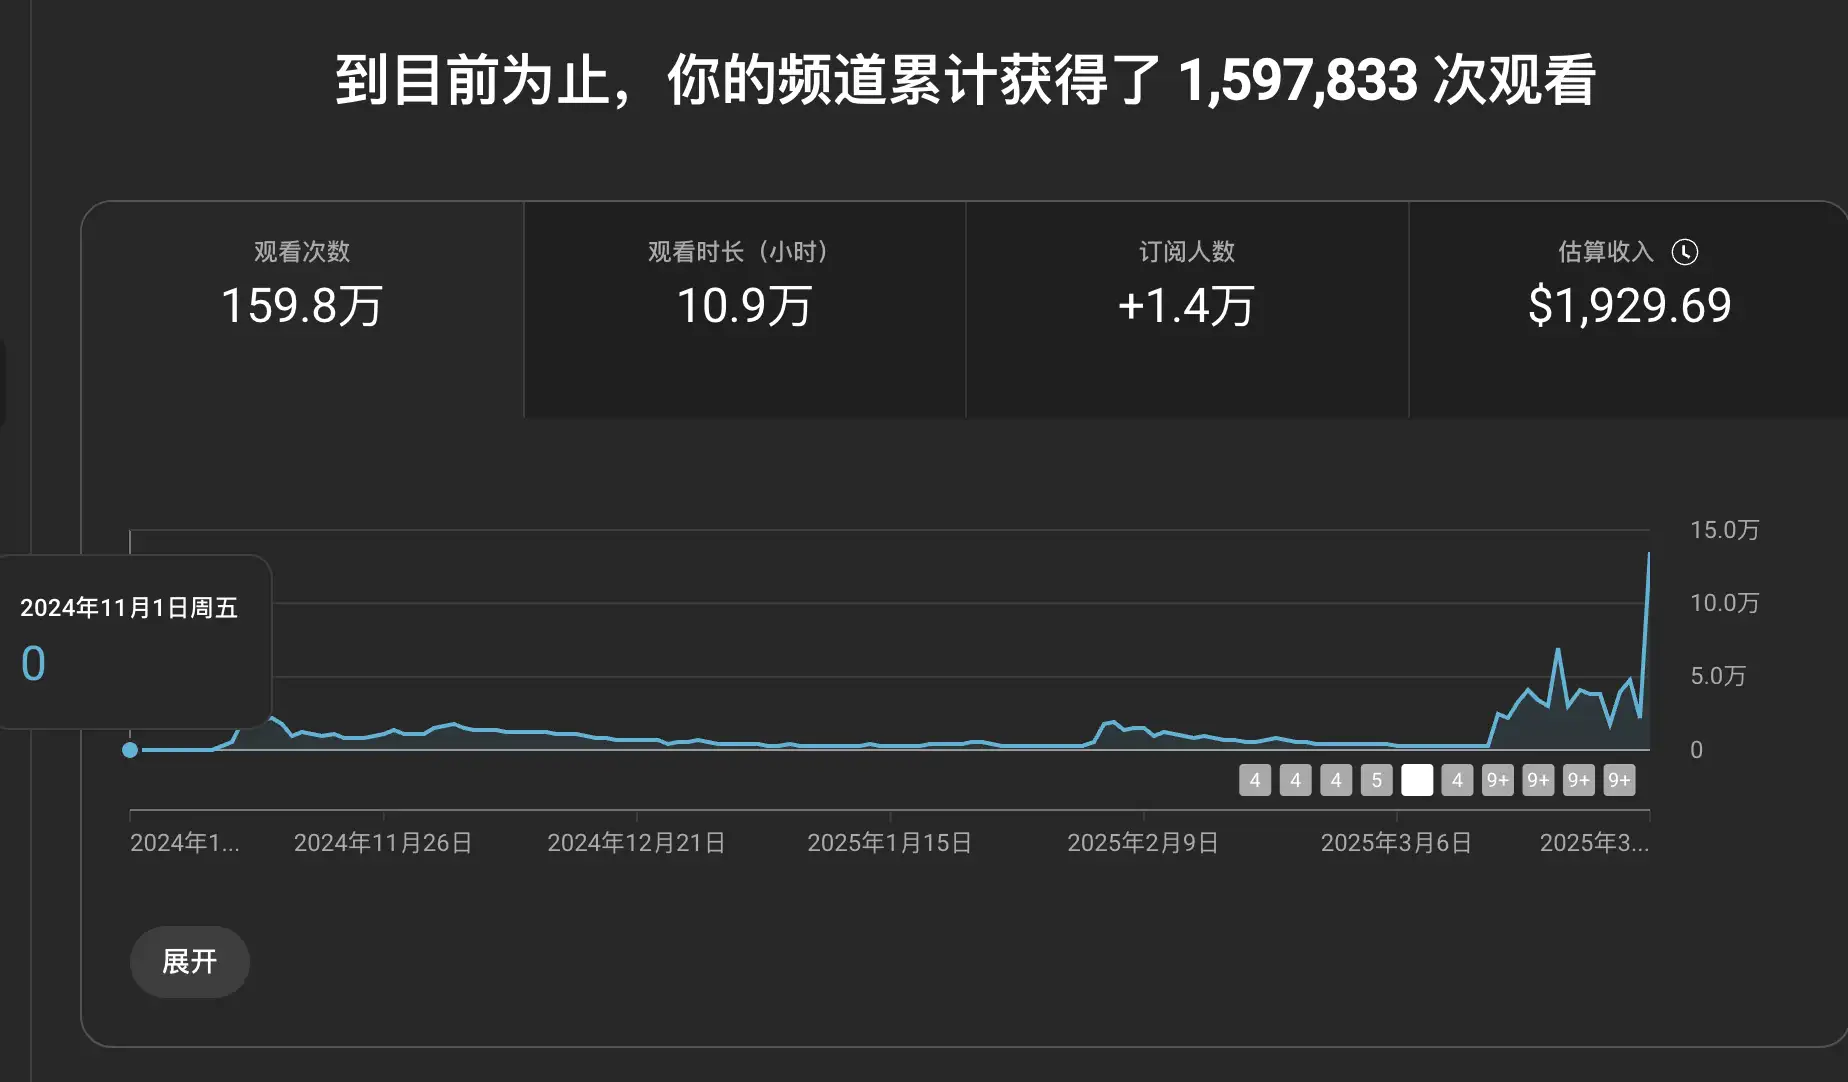Viewport: 1848px width, 1082px height.
Task: Click the blue data point at chart start
Action: 130,750
